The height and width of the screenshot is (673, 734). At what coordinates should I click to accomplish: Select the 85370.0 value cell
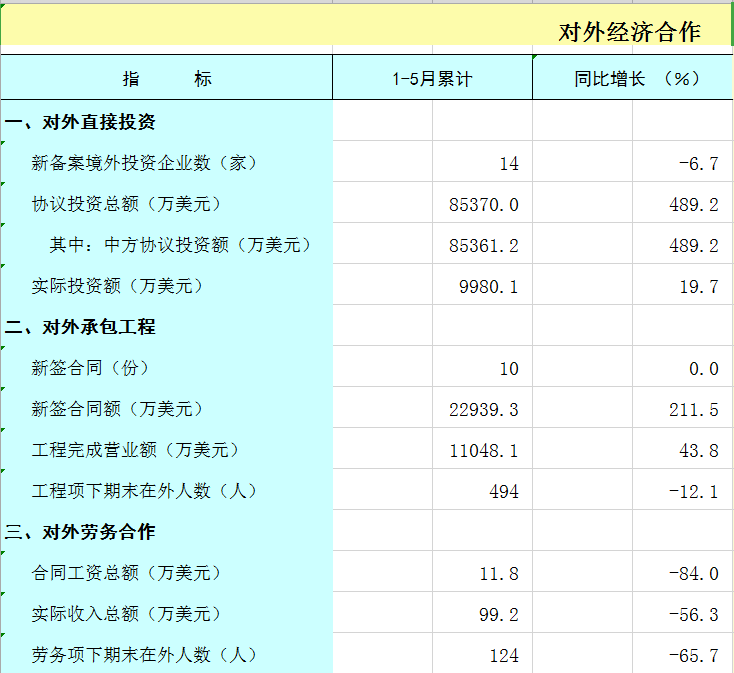[484, 205]
